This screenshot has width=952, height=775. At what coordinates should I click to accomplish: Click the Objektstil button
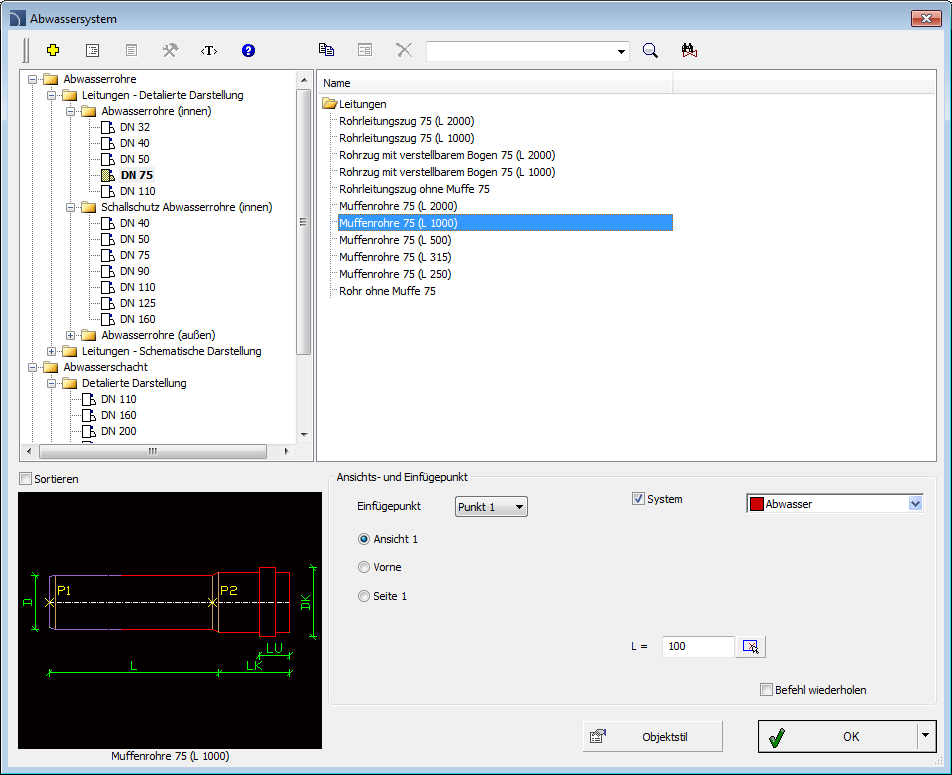point(653,737)
